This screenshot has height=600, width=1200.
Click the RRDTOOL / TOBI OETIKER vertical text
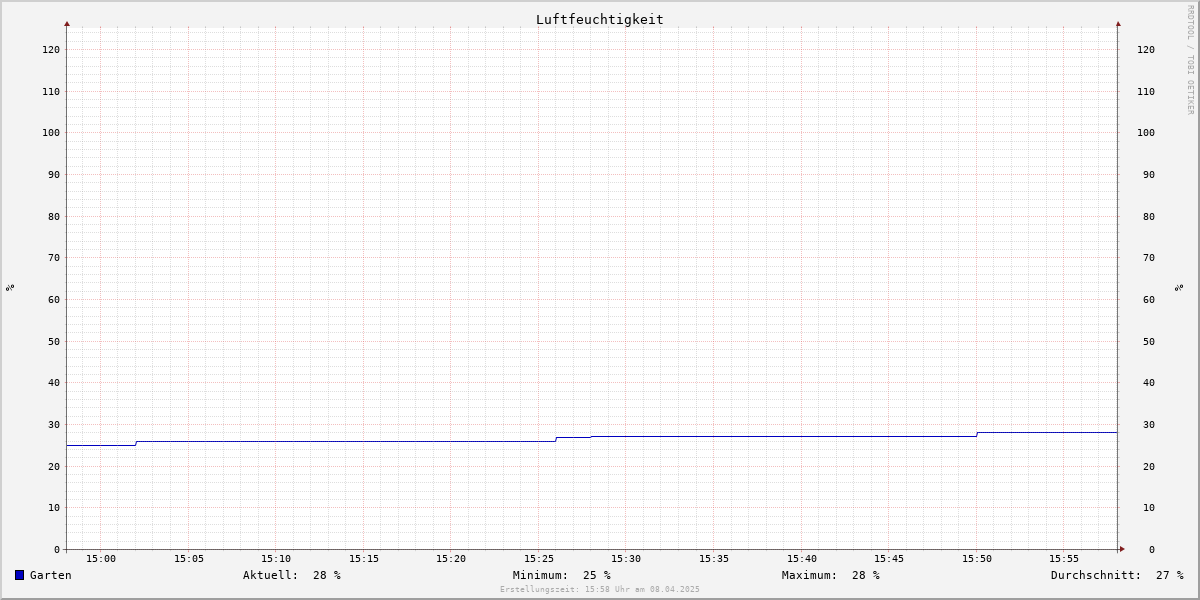tap(1190, 60)
